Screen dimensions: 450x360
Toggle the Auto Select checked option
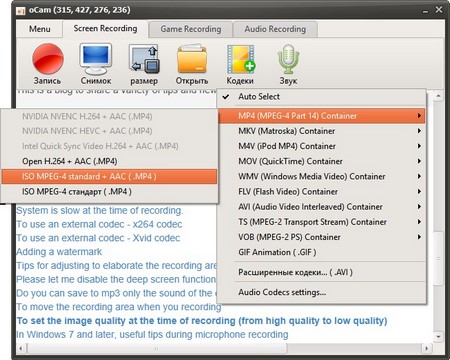[321, 97]
